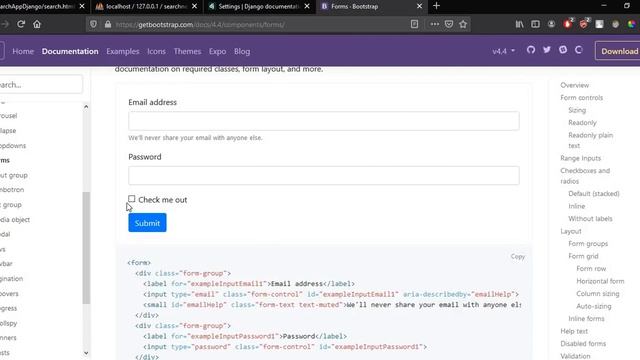
Task: Open Expo in Bootstrap navbar
Action: tap(217, 51)
